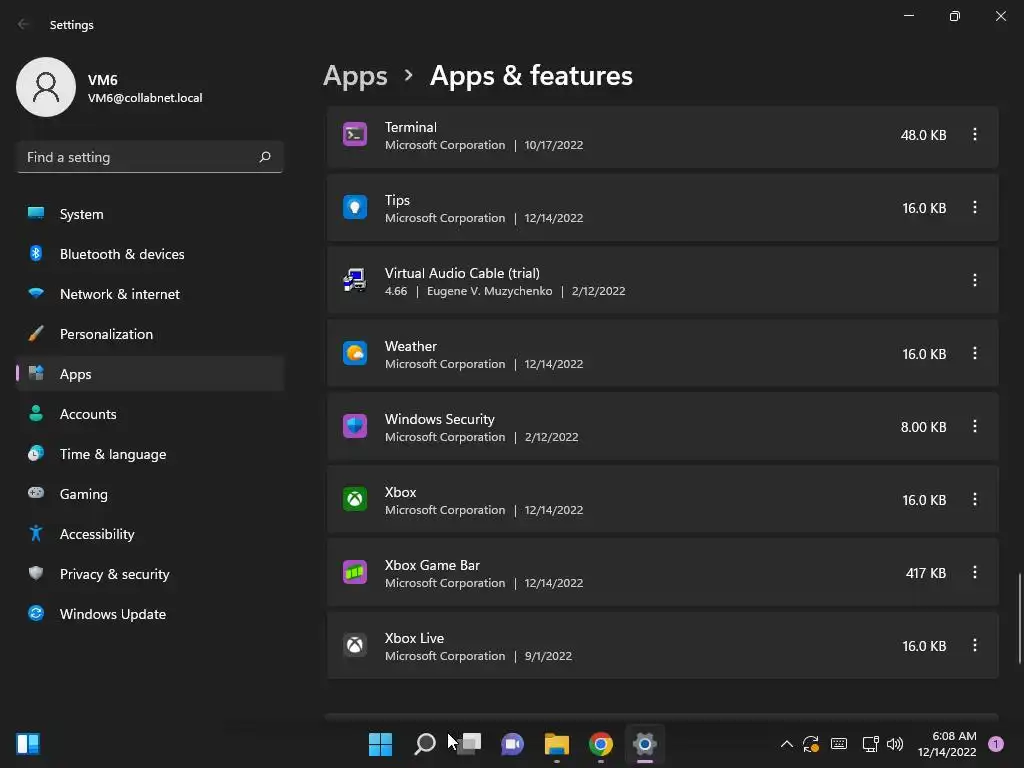Click the Xbox Game Bar icon
Viewport: 1024px width, 768px height.
click(355, 573)
